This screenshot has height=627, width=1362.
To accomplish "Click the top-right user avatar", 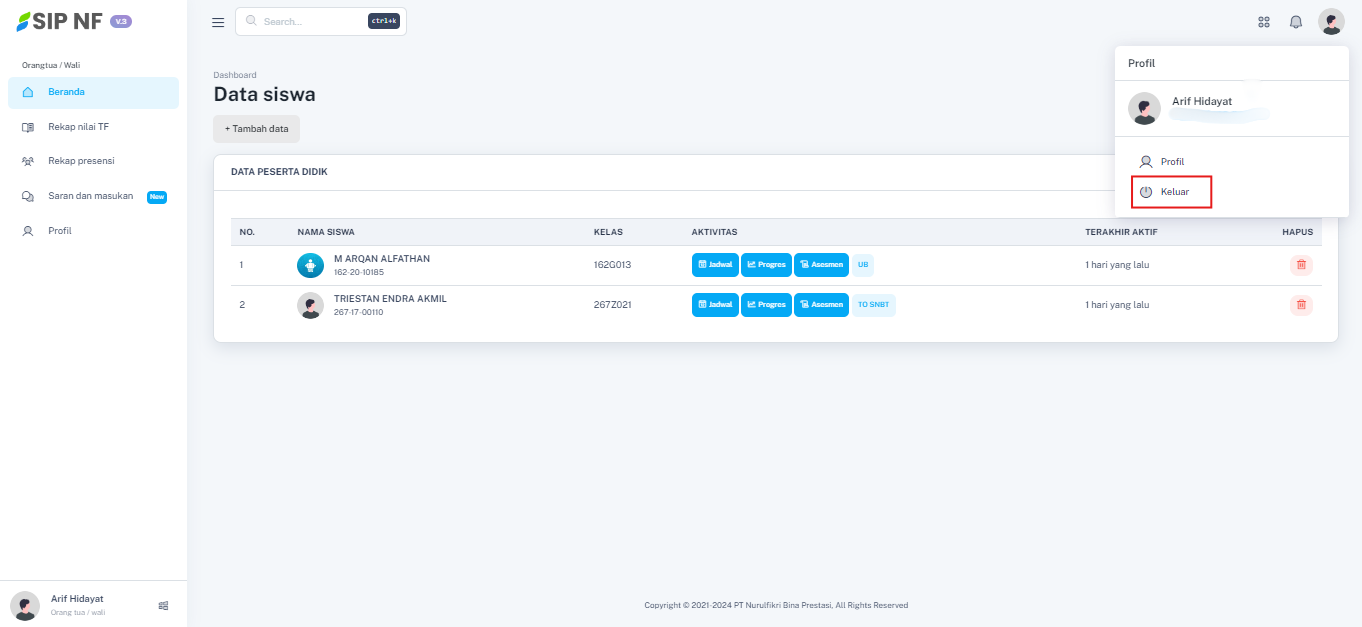I will click(1331, 22).
